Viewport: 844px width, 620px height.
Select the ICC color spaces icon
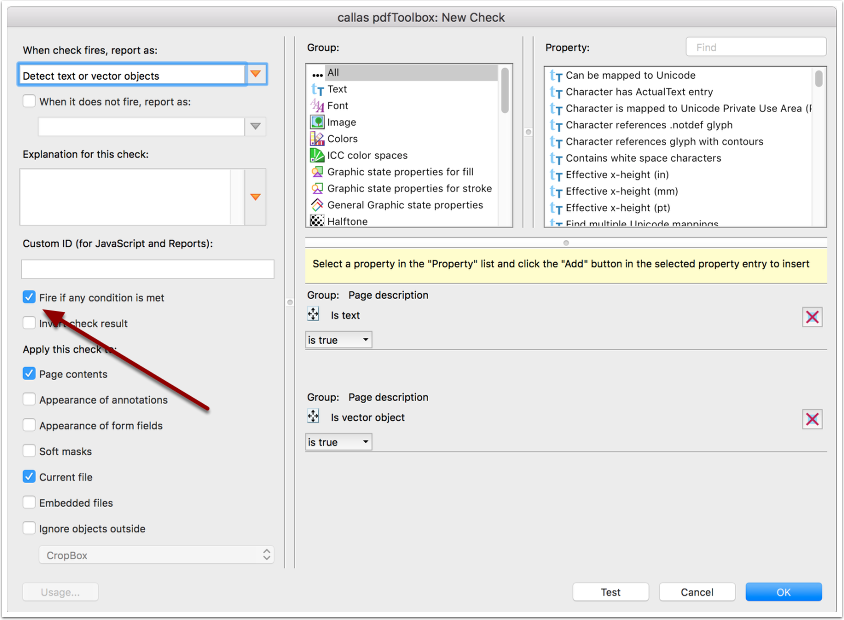[318, 155]
